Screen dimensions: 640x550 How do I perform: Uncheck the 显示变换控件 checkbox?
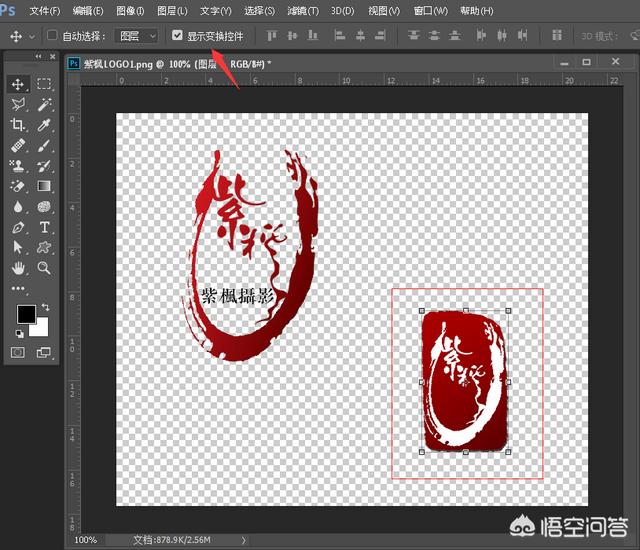pyautogui.click(x=177, y=36)
